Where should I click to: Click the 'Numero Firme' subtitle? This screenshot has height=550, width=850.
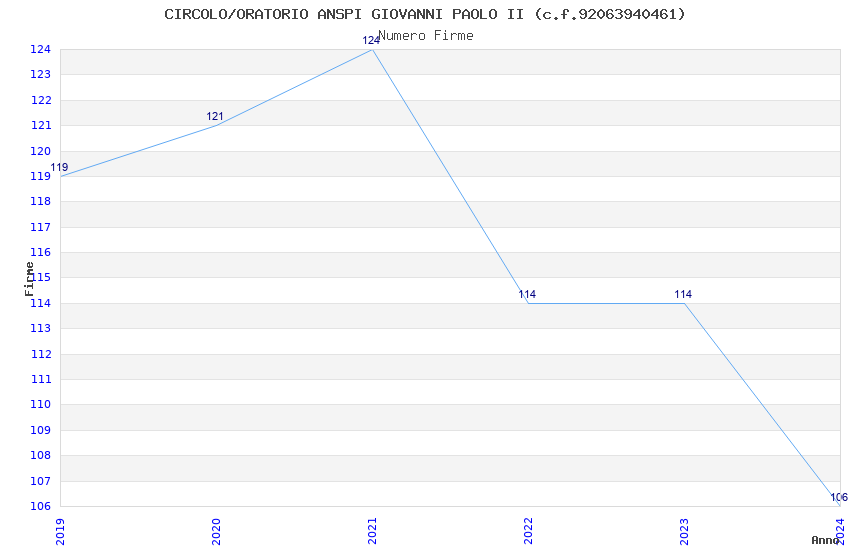[x=426, y=36]
